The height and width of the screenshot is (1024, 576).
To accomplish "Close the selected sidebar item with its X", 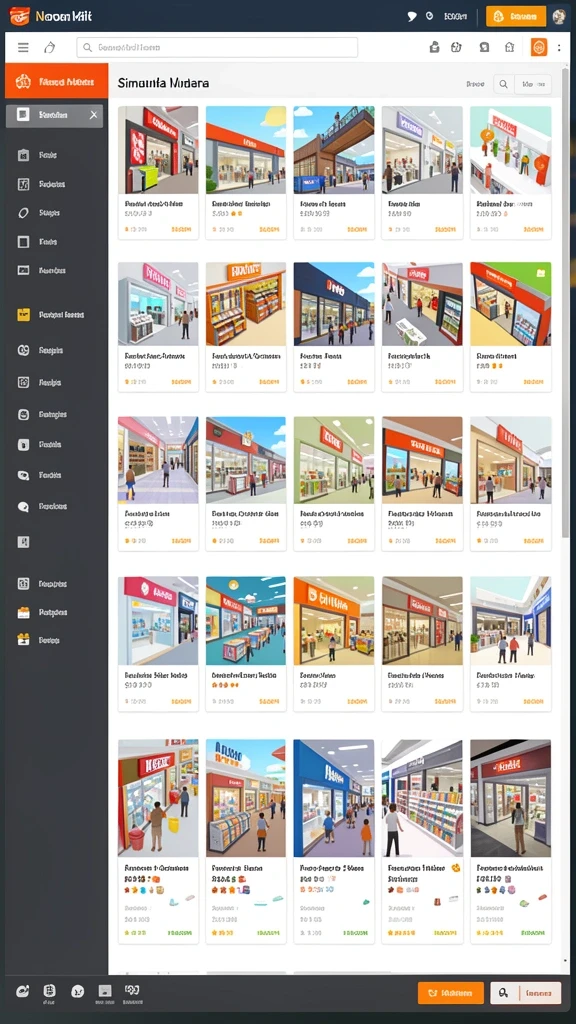I will click(93, 115).
